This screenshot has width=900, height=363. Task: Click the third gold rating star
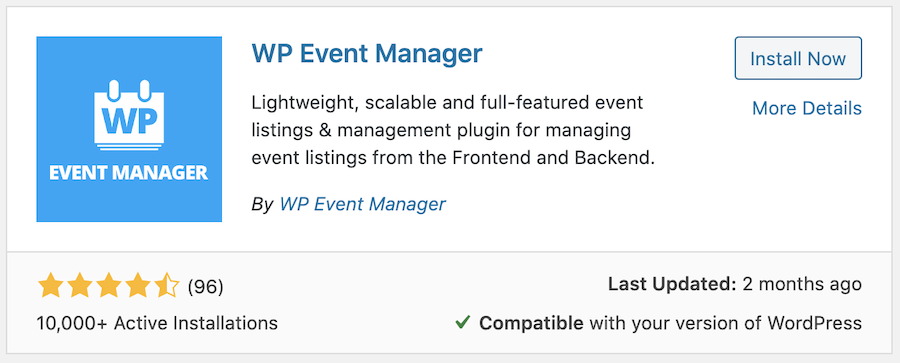(109, 286)
